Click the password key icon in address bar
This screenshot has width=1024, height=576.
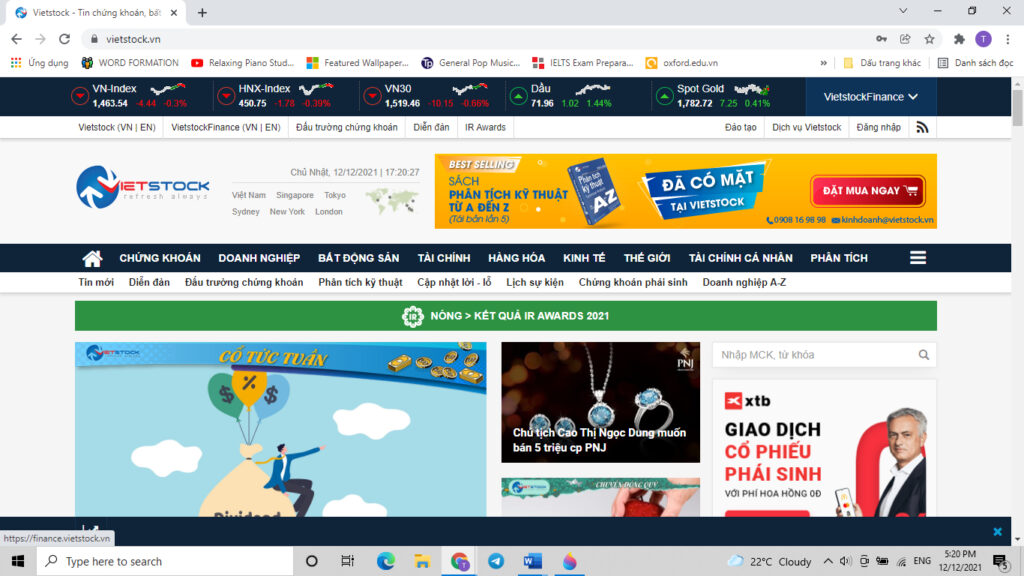881,39
